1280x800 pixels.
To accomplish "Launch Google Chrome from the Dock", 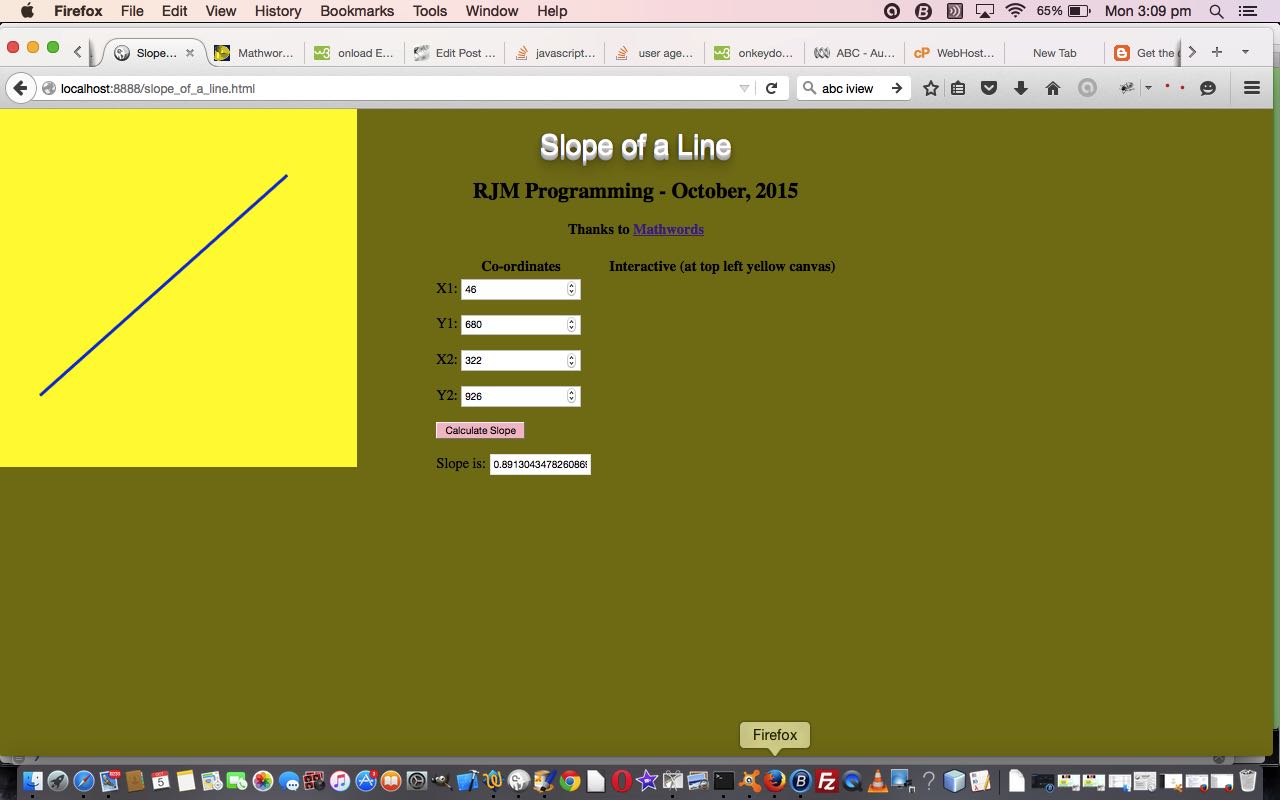I will click(x=570, y=781).
